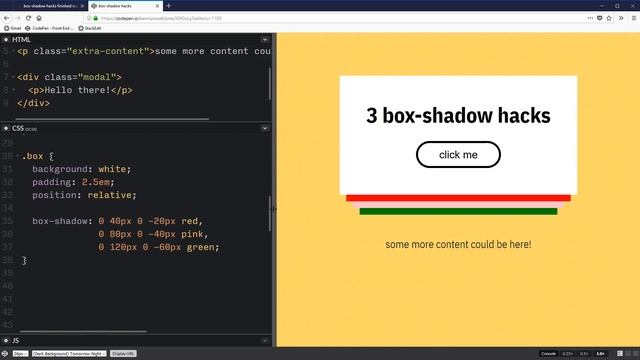Choose the first editor layout icon
The image size is (640, 360).
620,353
